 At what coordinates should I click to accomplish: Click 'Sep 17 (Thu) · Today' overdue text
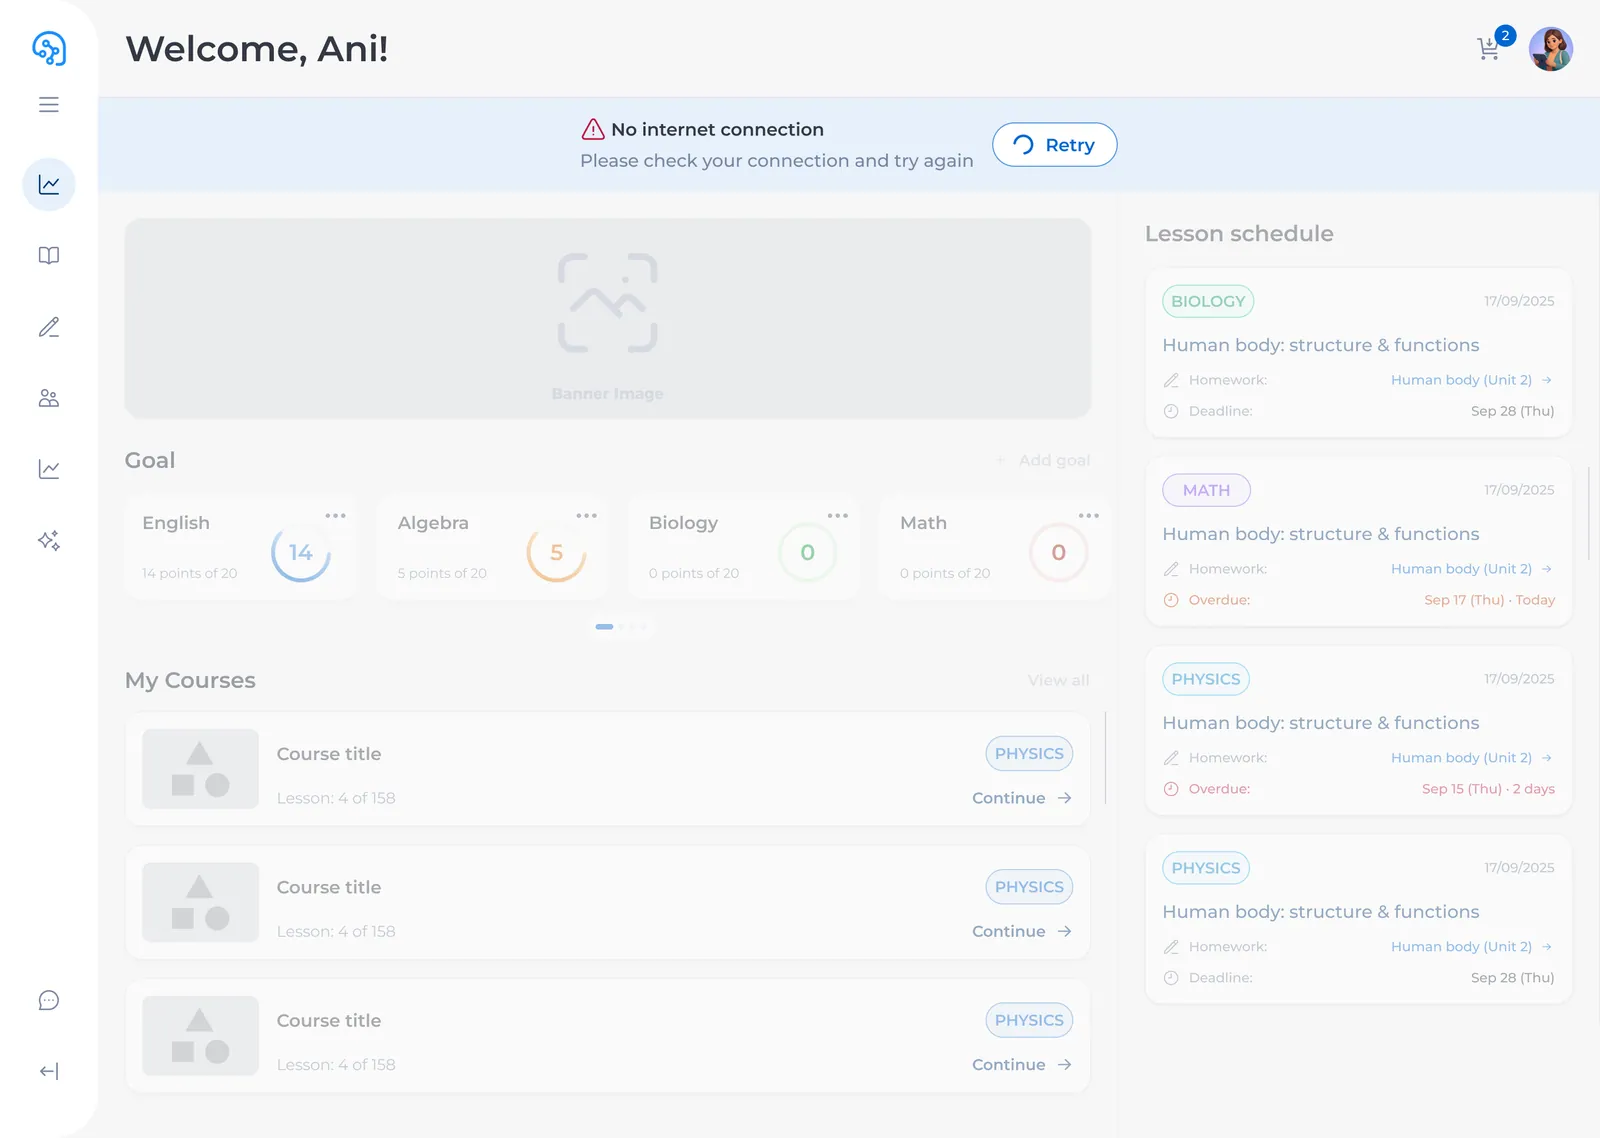pyautogui.click(x=1489, y=600)
